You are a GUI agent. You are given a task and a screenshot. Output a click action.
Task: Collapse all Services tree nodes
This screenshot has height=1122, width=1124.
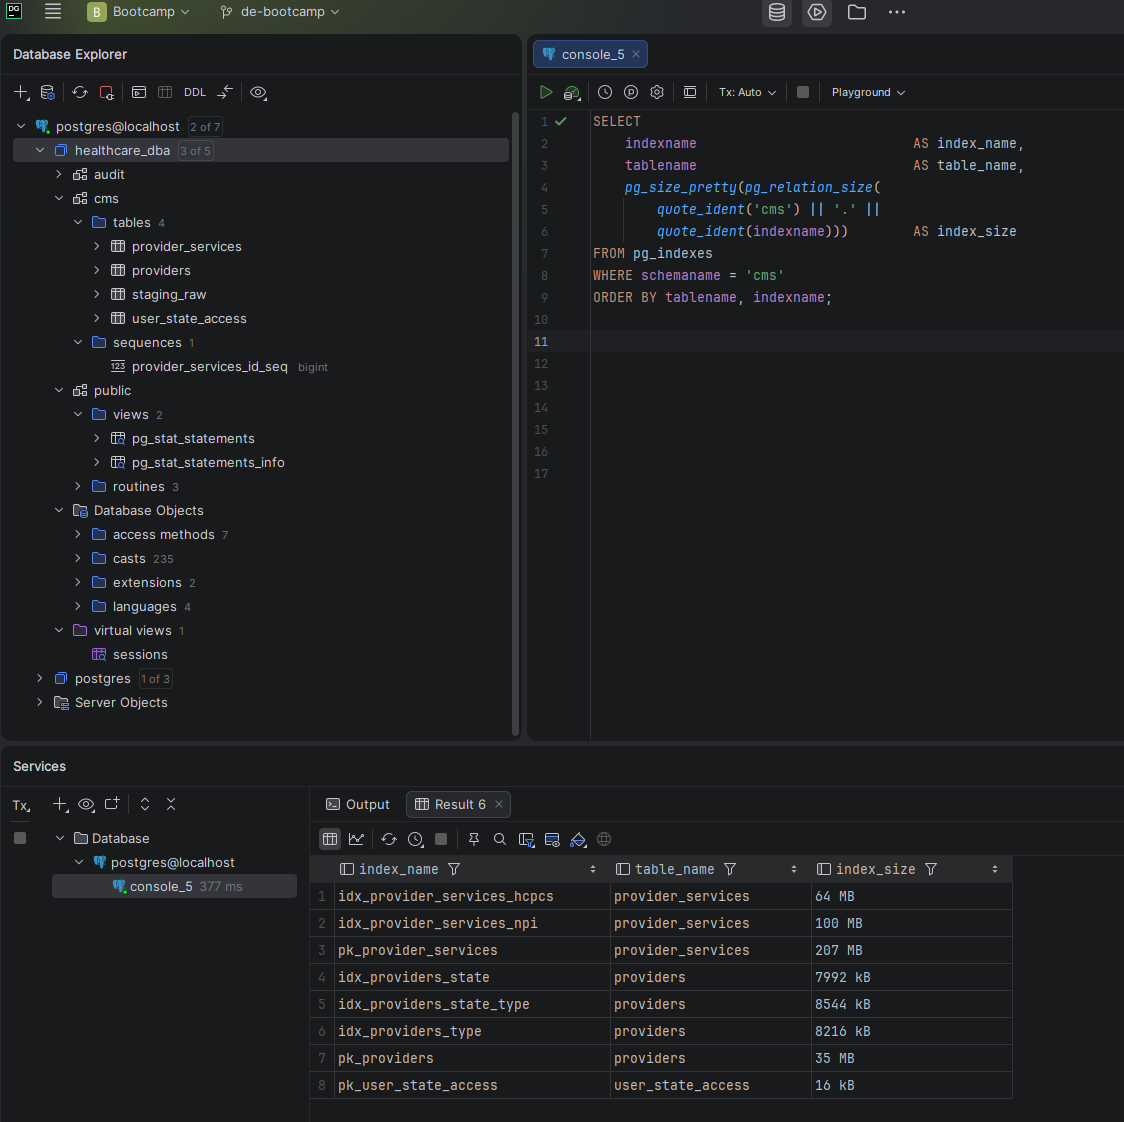pos(171,804)
